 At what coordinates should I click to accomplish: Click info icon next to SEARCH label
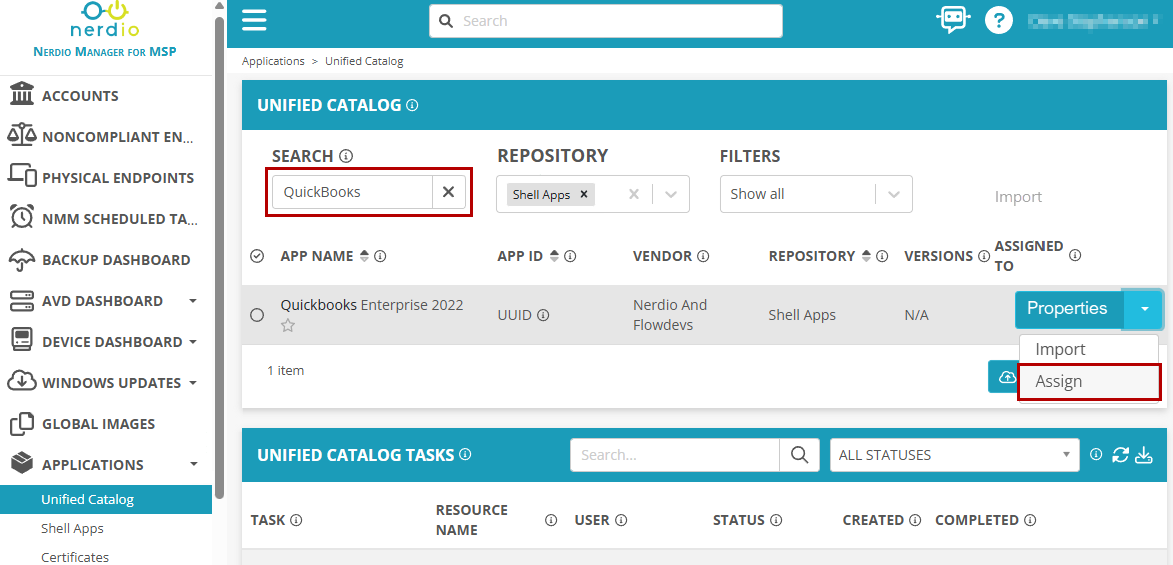346,156
